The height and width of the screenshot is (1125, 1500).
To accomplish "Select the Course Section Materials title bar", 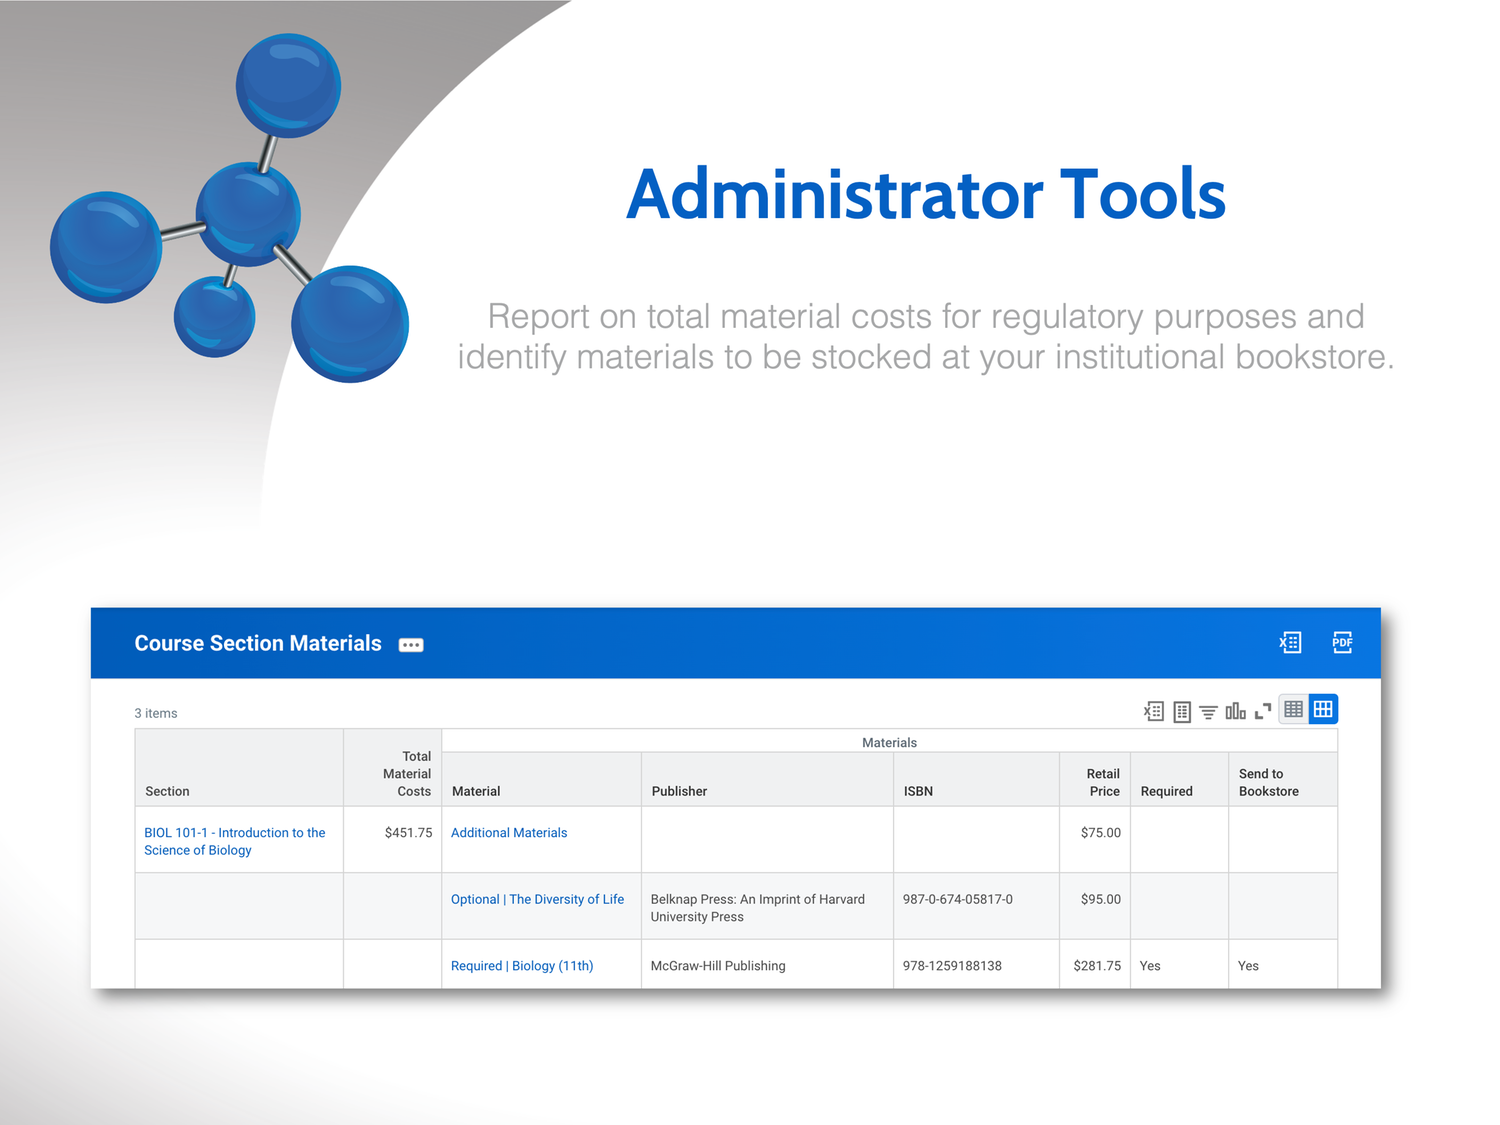I will pos(258,643).
